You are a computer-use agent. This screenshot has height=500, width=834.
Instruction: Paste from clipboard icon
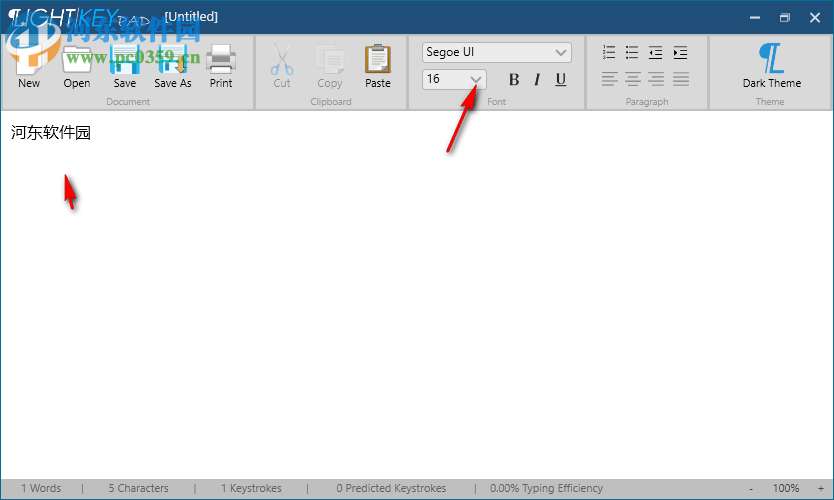click(378, 66)
